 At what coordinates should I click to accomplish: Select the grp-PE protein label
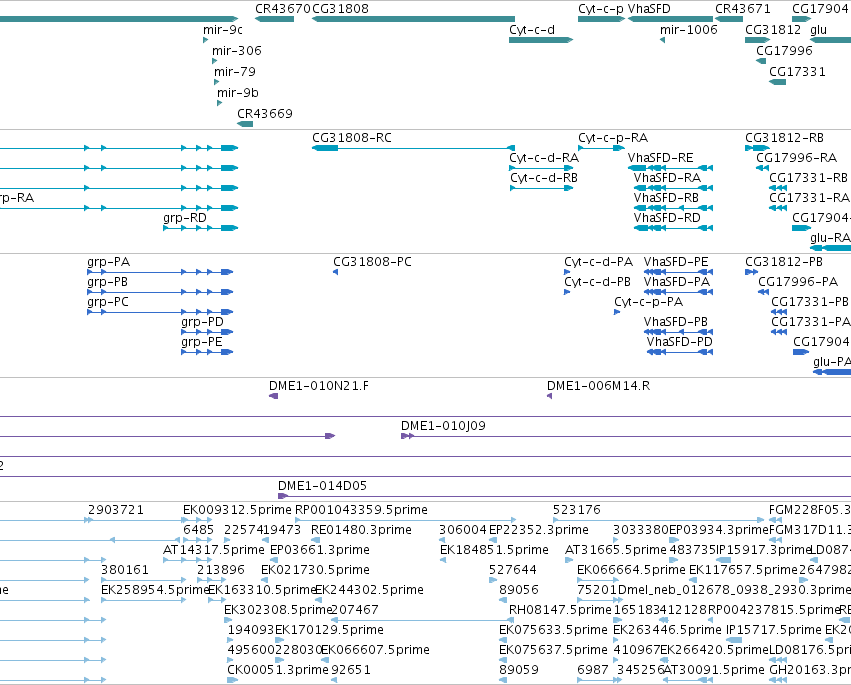[202, 342]
